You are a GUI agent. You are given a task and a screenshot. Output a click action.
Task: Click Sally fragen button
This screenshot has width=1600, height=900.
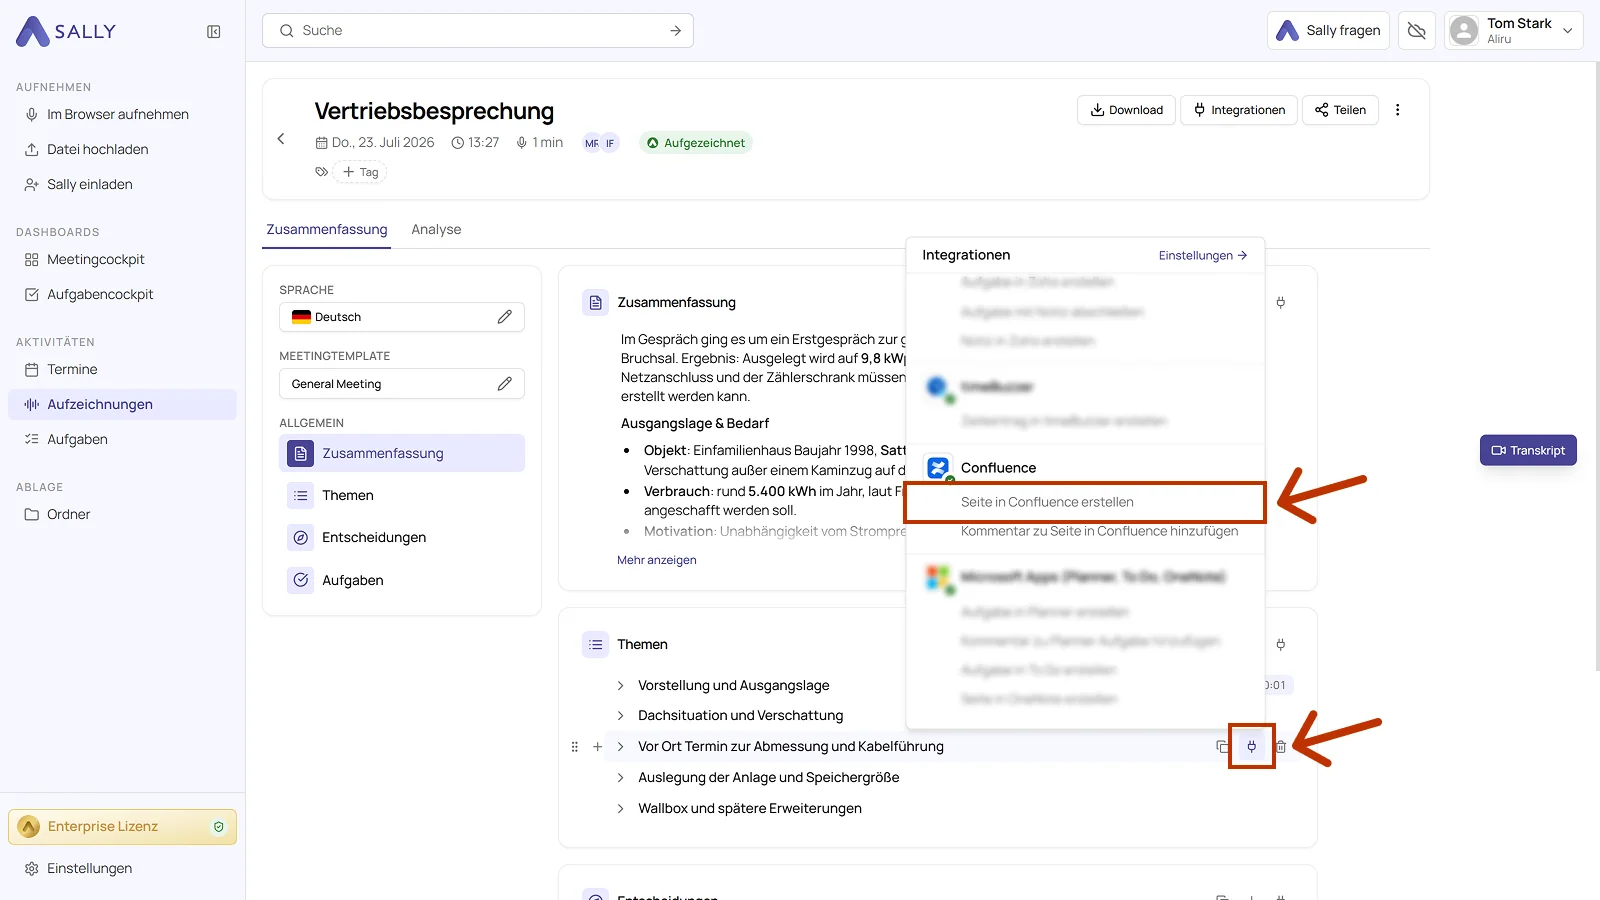coord(1329,31)
